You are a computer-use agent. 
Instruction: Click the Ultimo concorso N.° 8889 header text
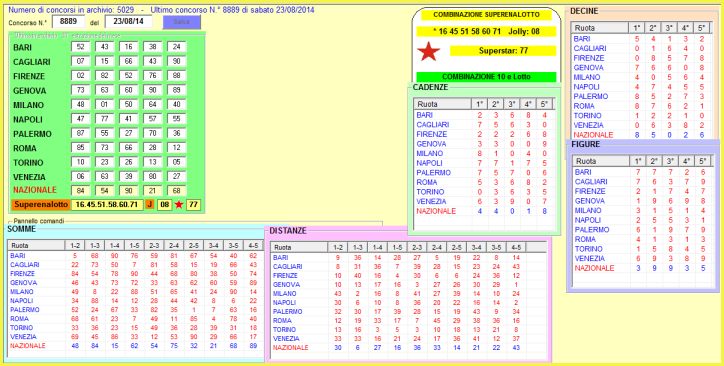pos(233,9)
